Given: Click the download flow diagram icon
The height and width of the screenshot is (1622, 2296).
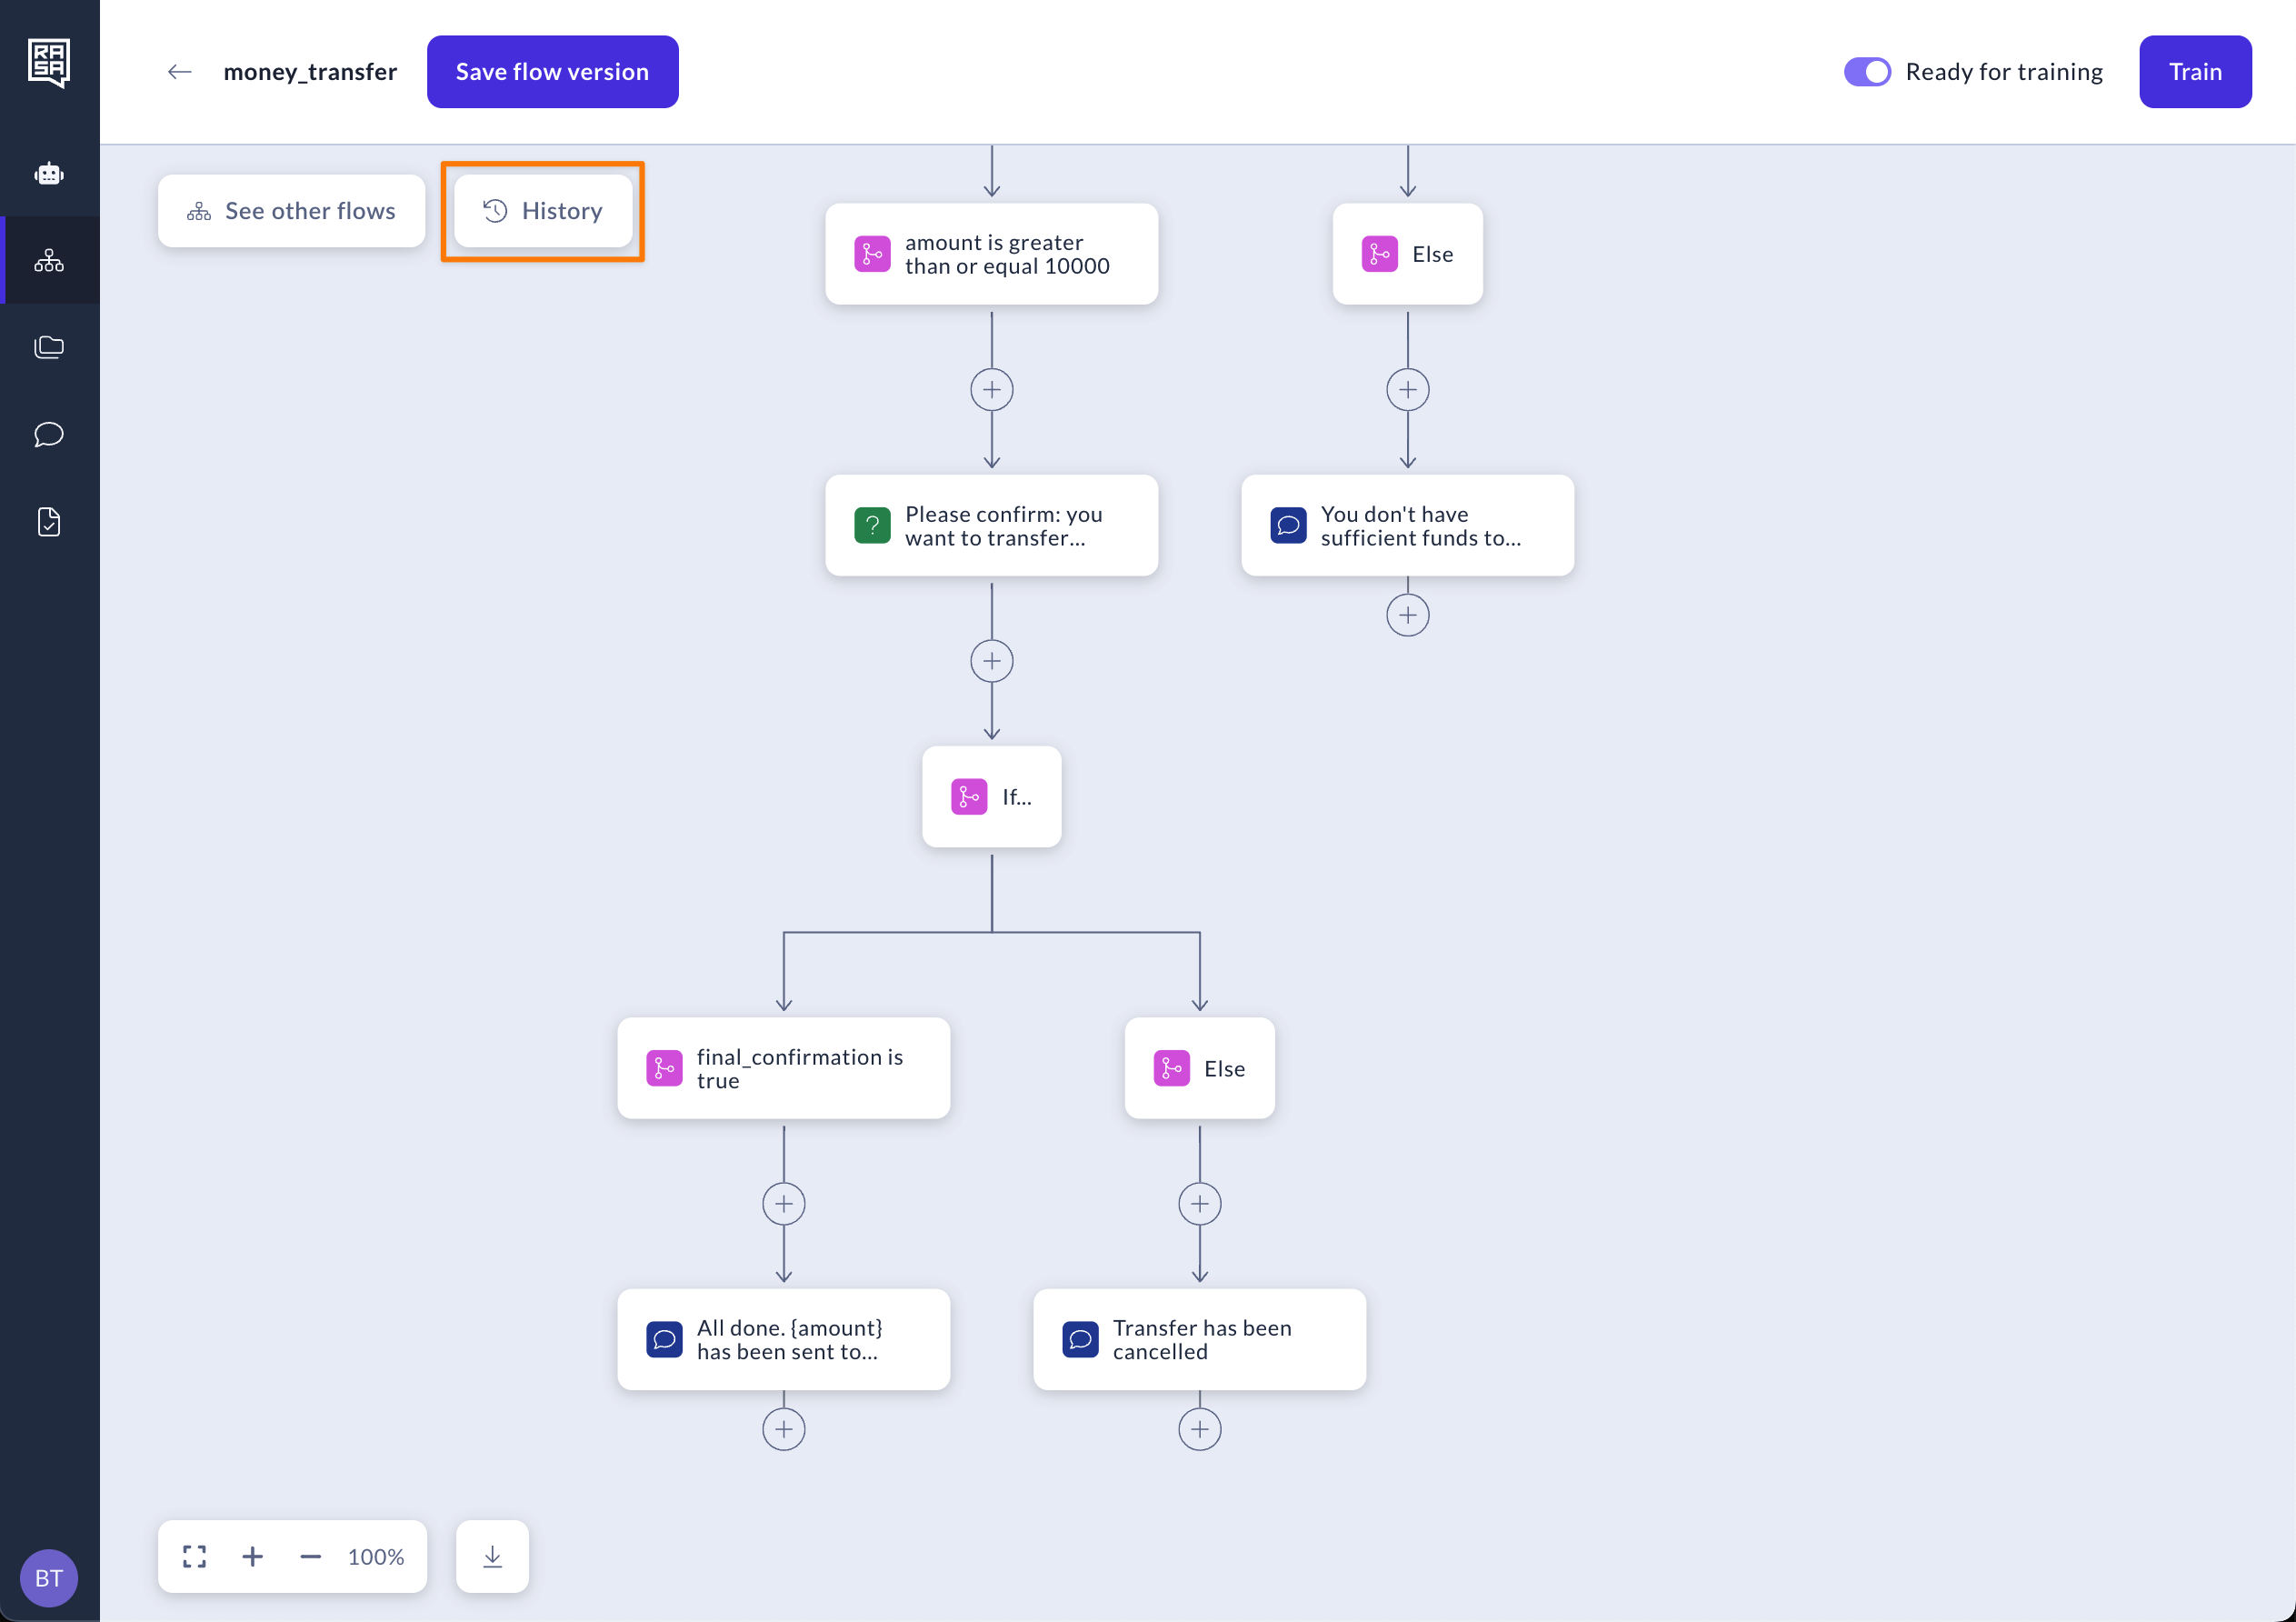Looking at the screenshot, I should [491, 1557].
